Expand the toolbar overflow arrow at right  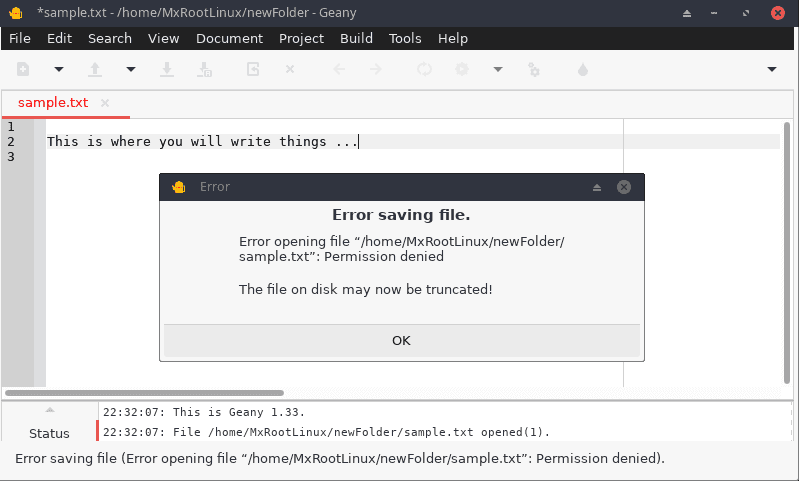(772, 69)
